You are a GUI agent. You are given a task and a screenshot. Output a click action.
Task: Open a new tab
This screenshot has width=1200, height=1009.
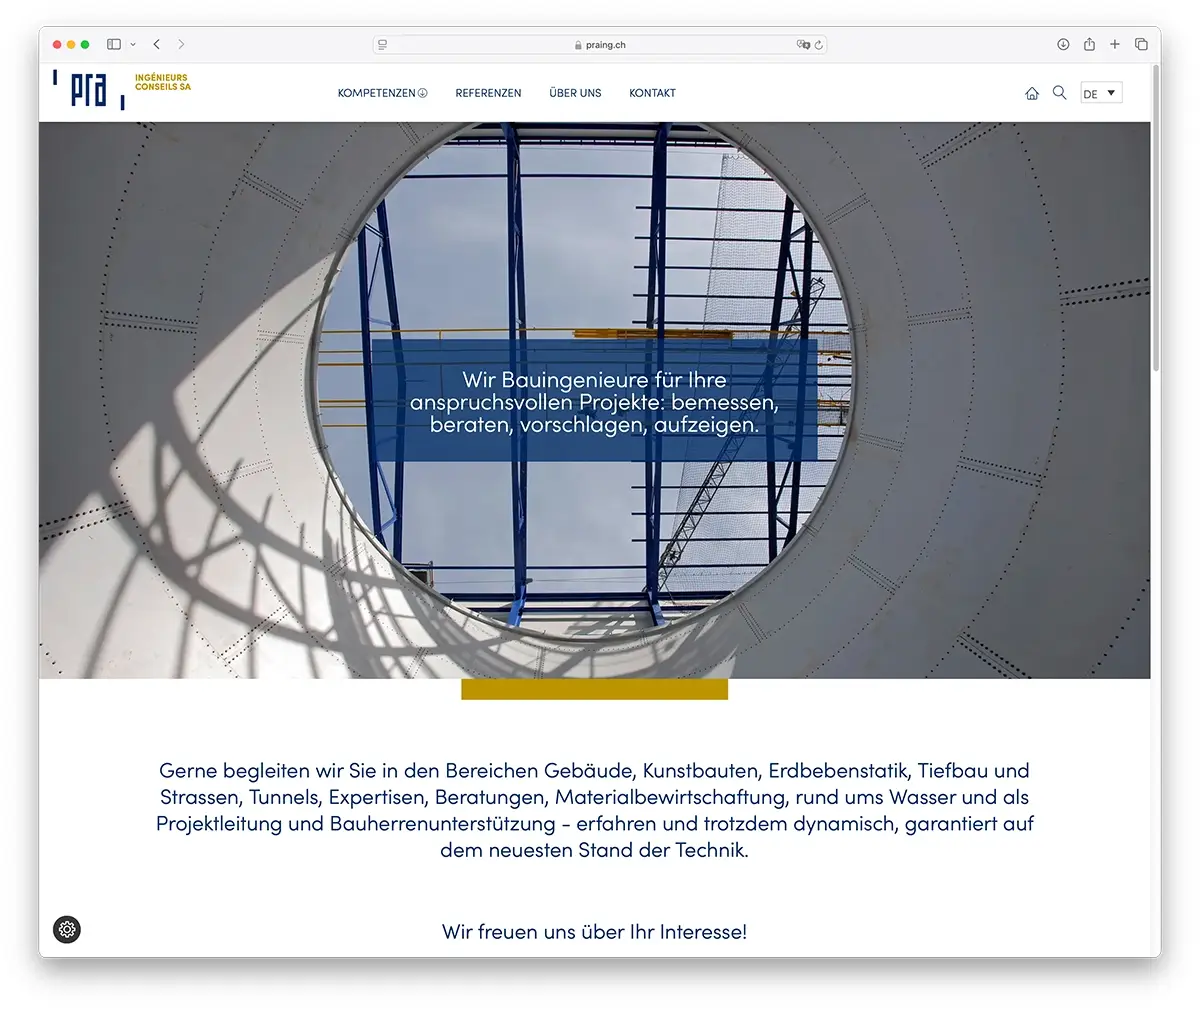click(x=1115, y=44)
